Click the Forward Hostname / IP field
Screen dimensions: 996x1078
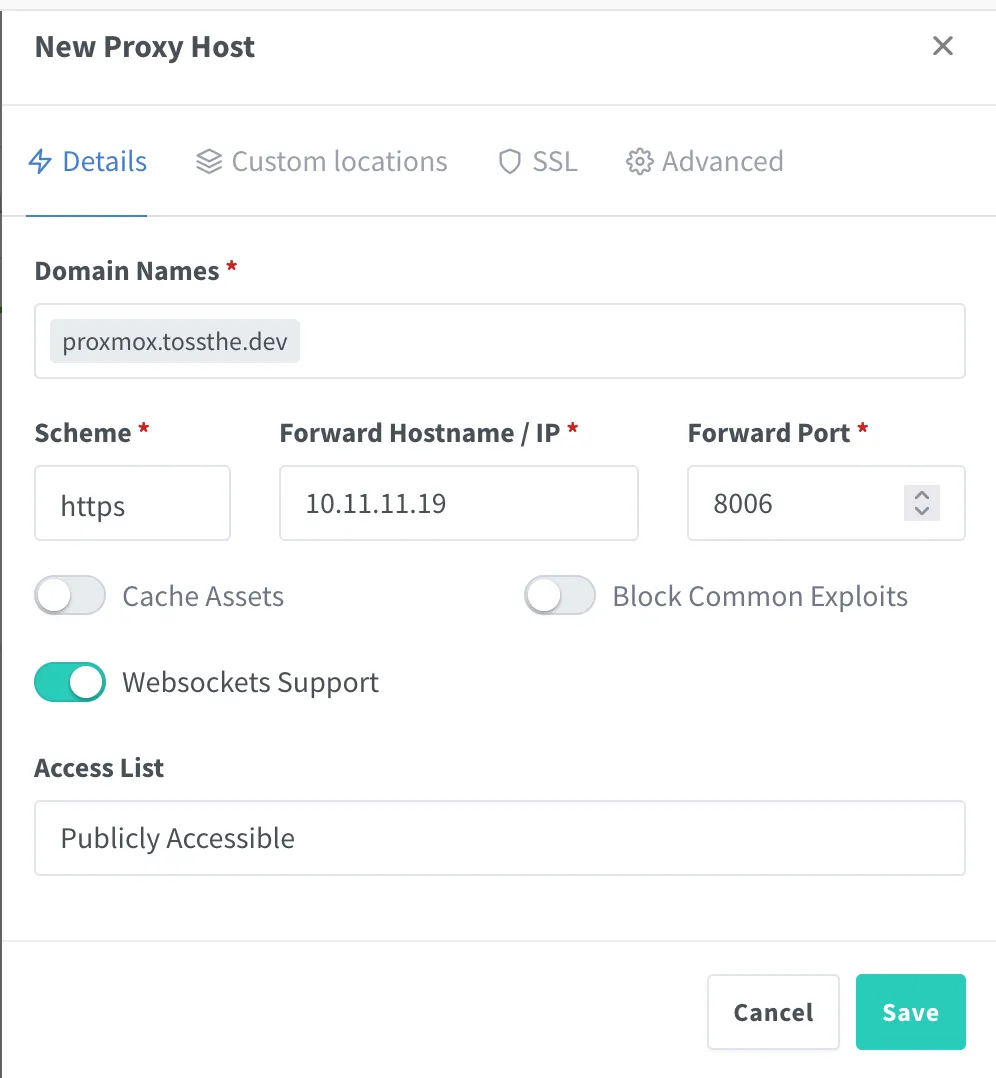[458, 503]
